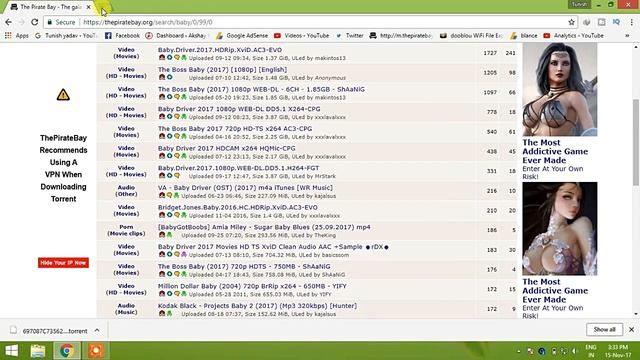
Task: Open The Boss Baby (2017) [1080p] [English] link
Action: point(222,69)
